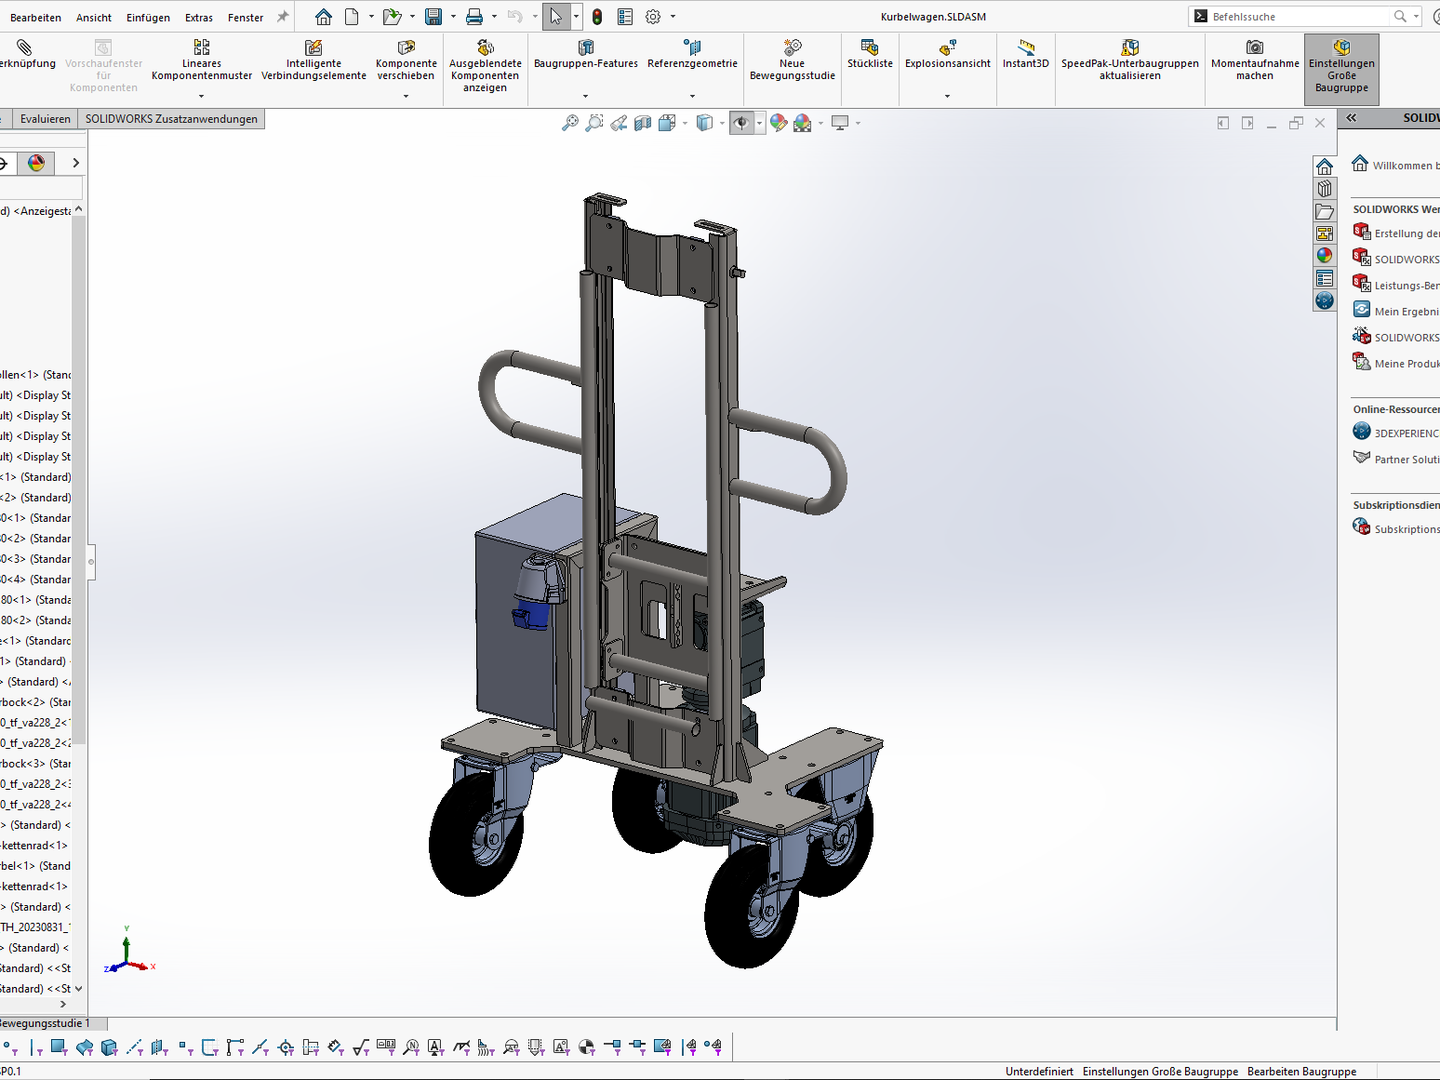
Task: Click Edit Appearance color ball icon
Action: click(778, 123)
